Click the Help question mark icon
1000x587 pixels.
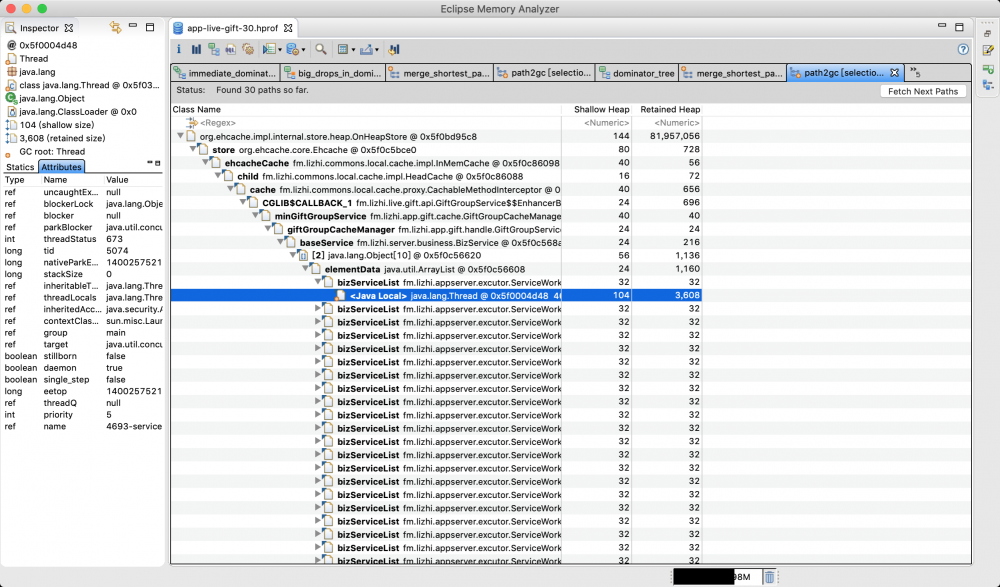tap(962, 49)
